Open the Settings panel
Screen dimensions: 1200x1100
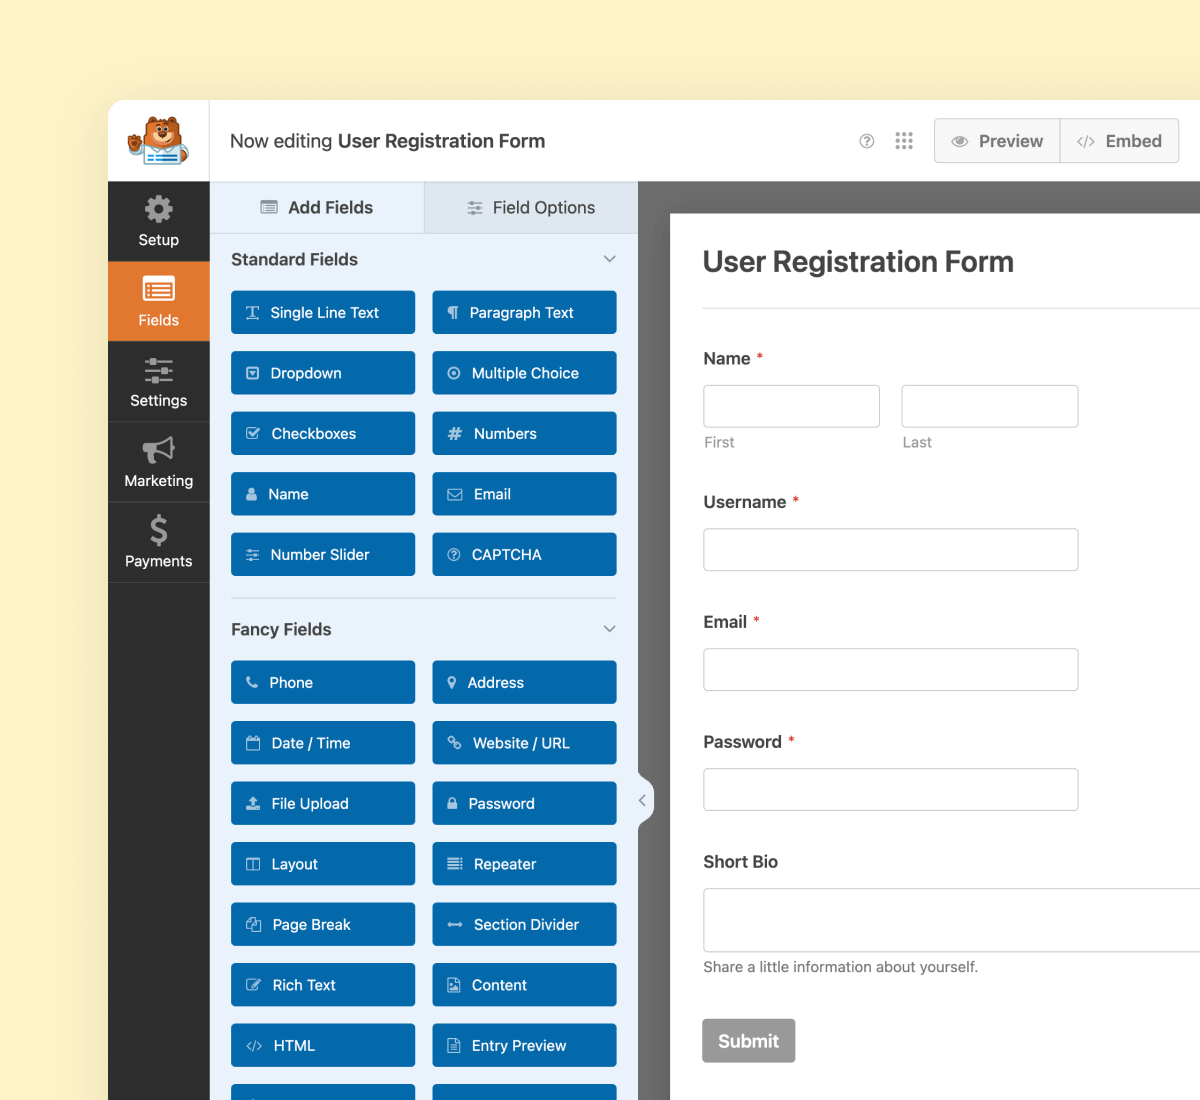coord(158,381)
